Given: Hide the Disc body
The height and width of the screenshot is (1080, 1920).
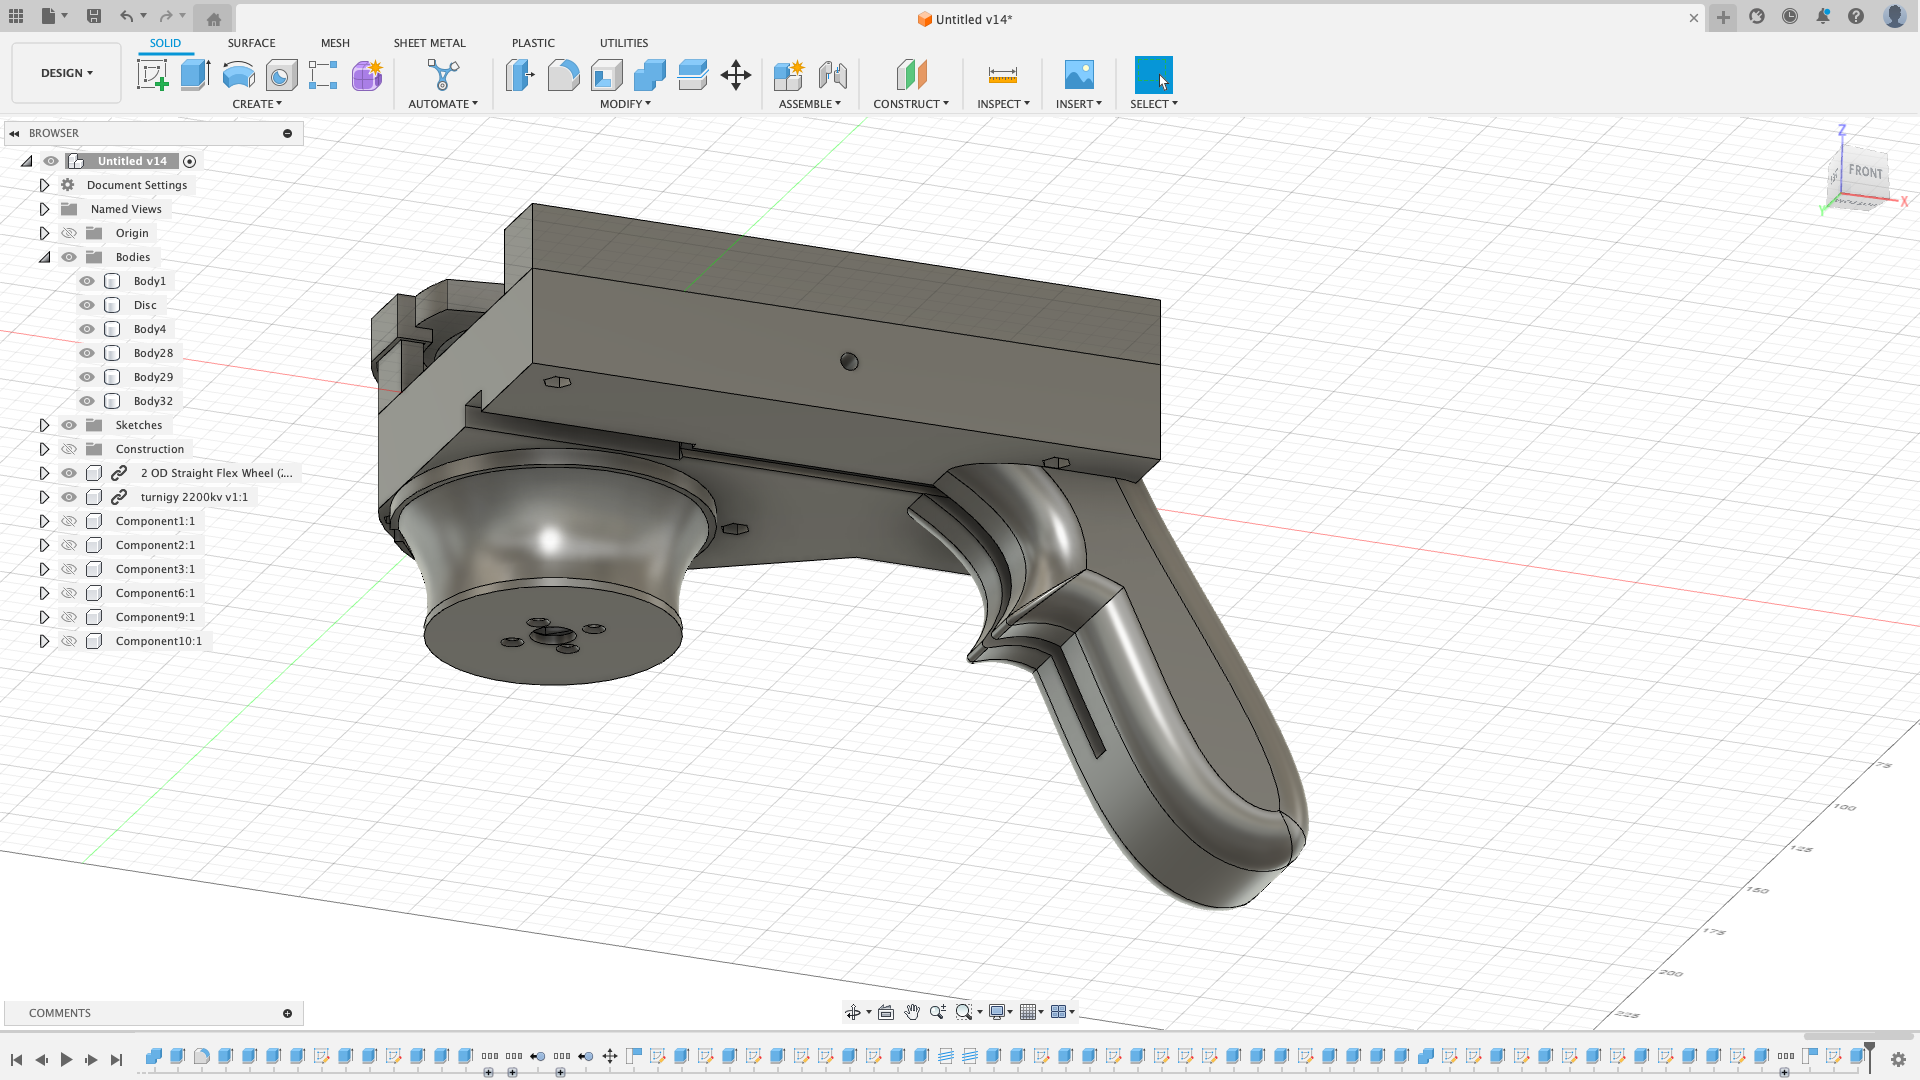Looking at the screenshot, I should [87, 305].
